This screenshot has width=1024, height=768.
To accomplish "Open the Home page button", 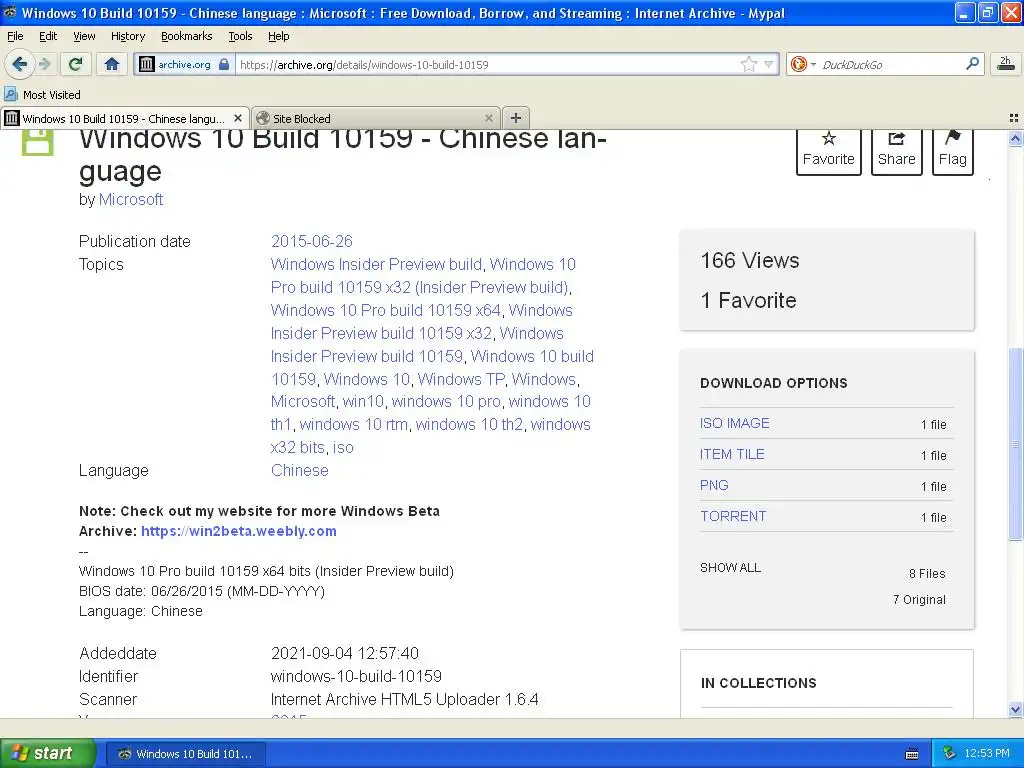I will pyautogui.click(x=112, y=64).
